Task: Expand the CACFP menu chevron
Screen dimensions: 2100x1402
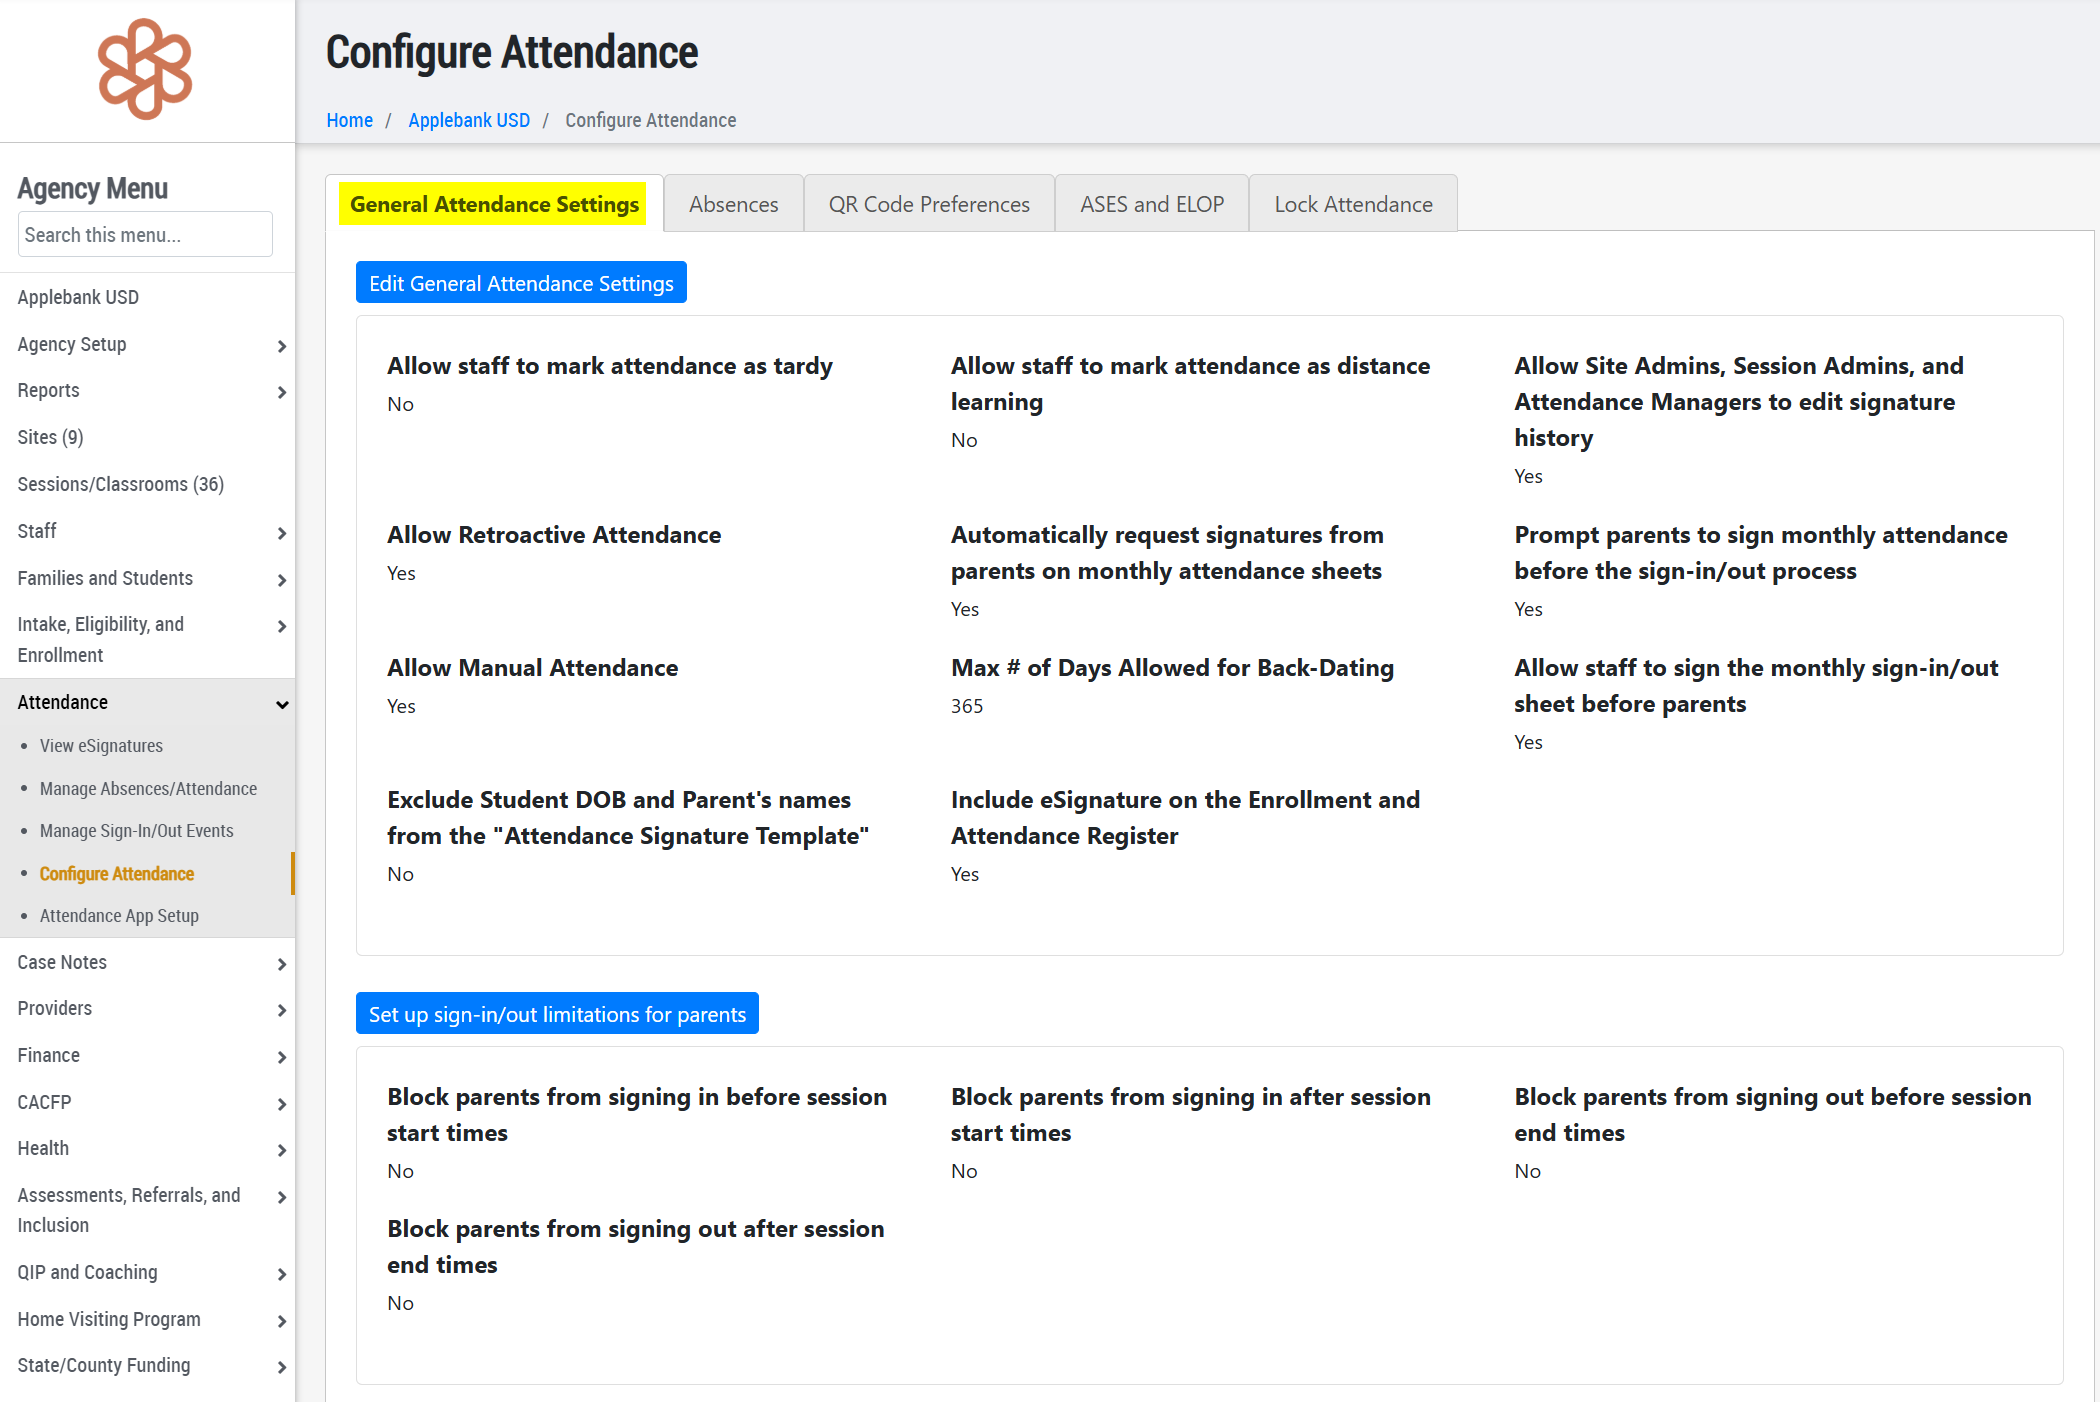Action: pyautogui.click(x=282, y=1104)
